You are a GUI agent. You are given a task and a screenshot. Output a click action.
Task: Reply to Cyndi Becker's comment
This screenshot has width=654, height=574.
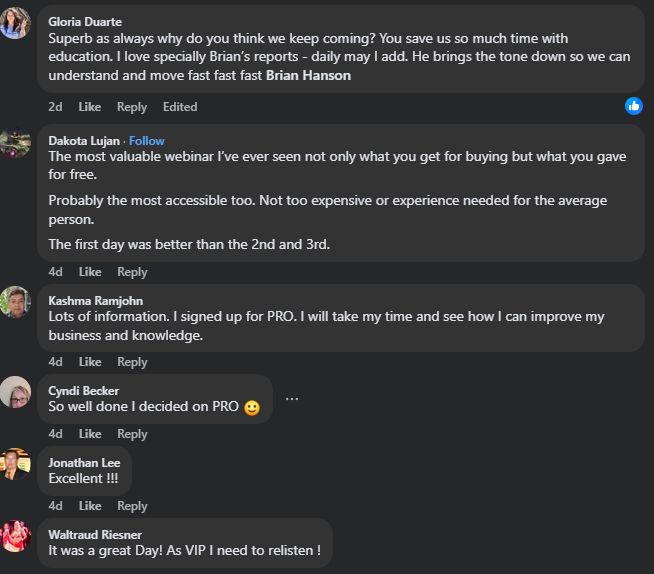(x=132, y=434)
